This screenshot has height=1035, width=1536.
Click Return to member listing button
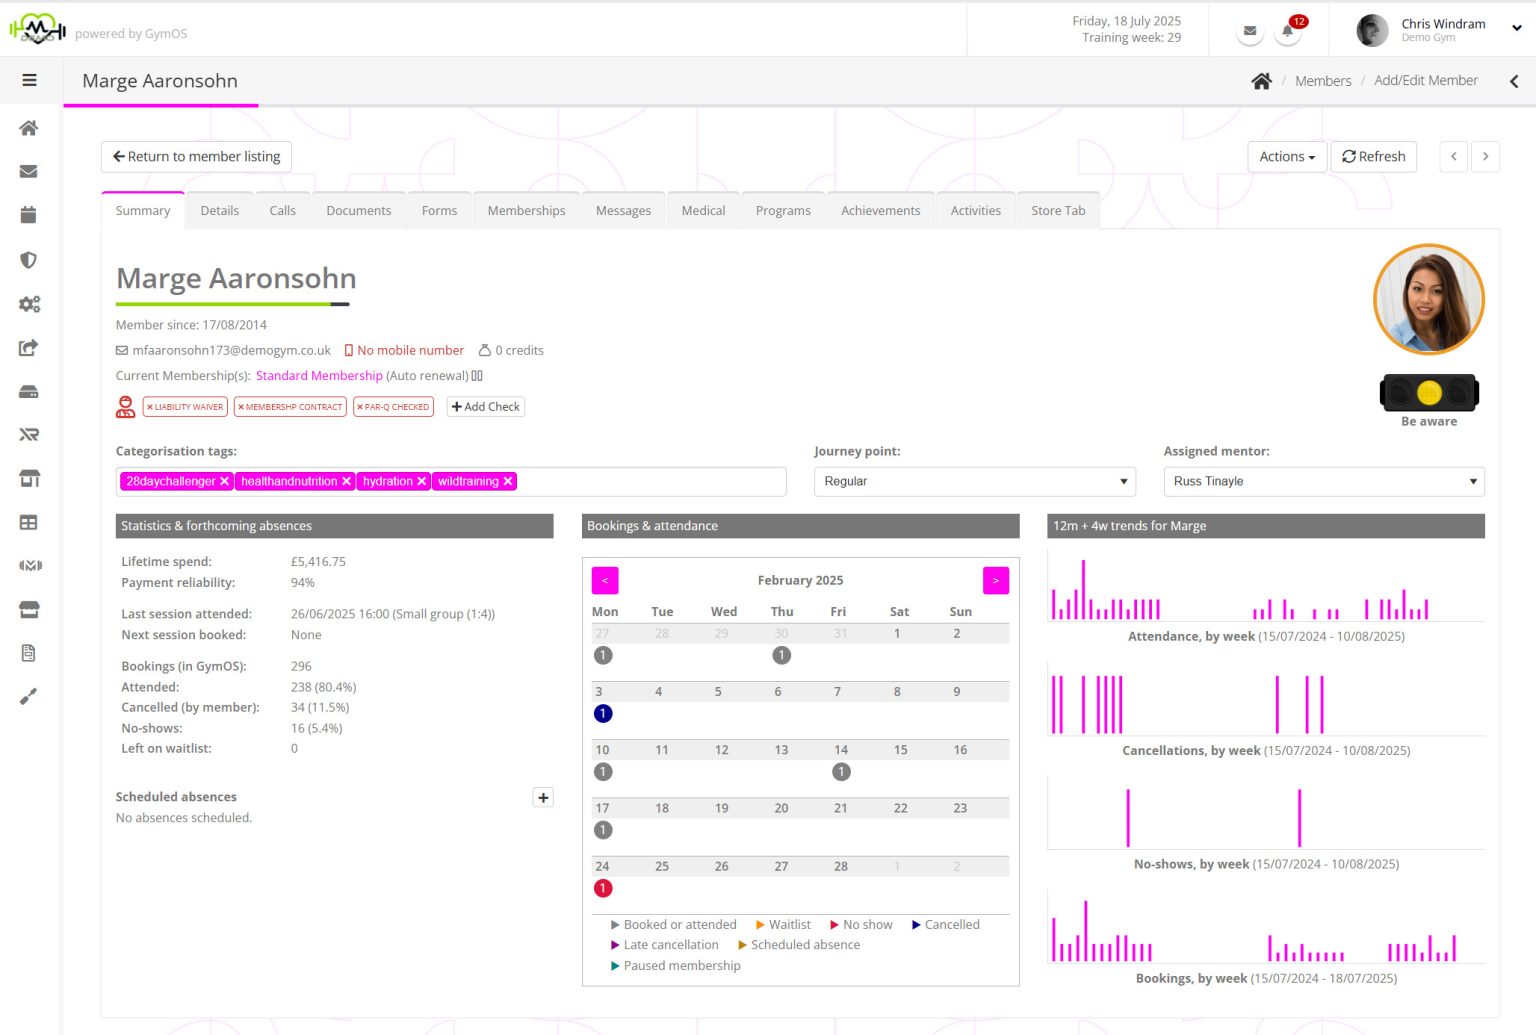tap(197, 157)
